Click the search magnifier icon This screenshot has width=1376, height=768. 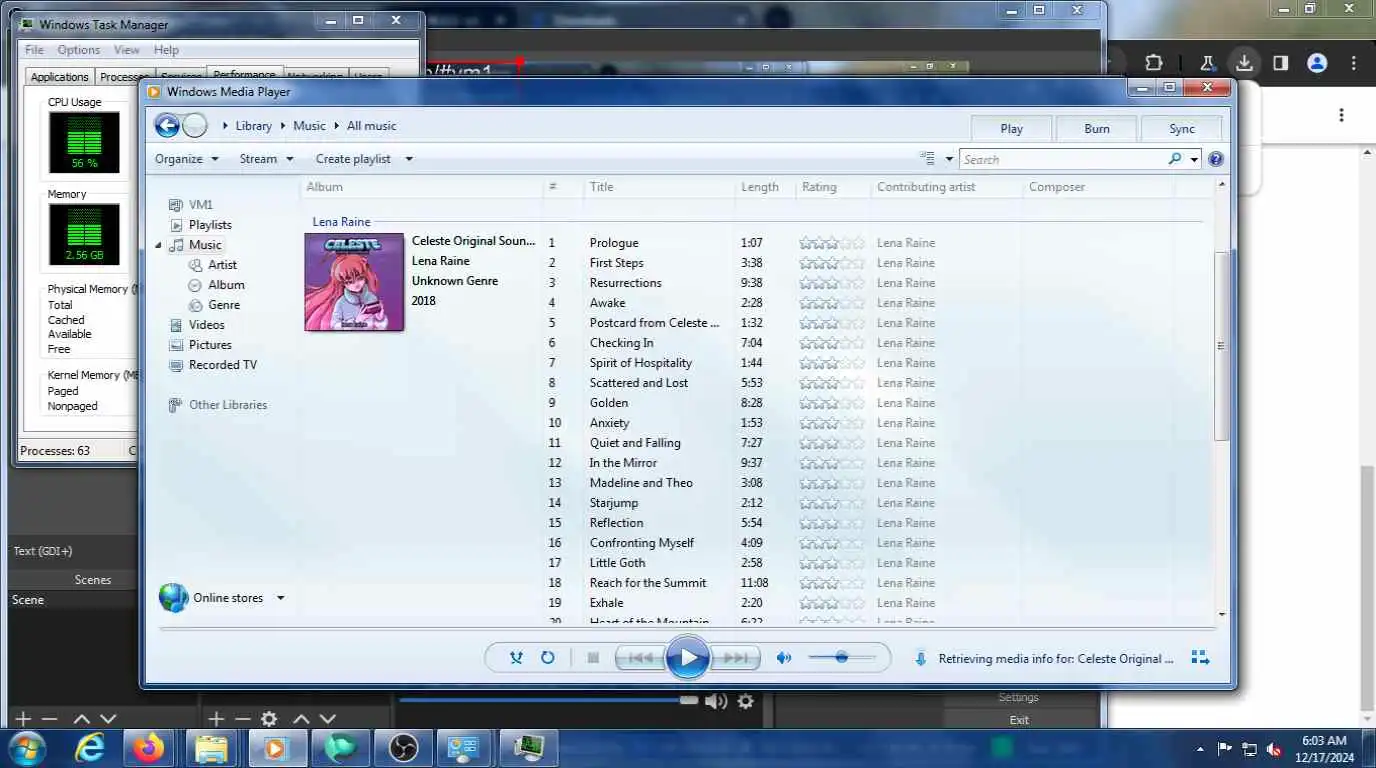point(1175,159)
